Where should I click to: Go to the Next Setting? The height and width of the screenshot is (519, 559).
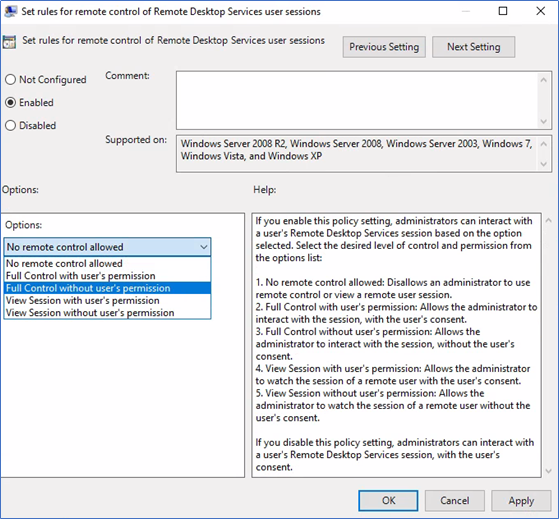point(473,47)
